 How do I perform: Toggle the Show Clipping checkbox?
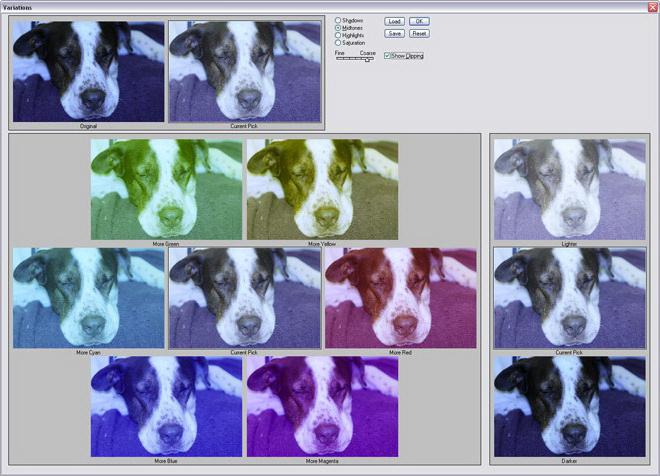click(x=387, y=56)
